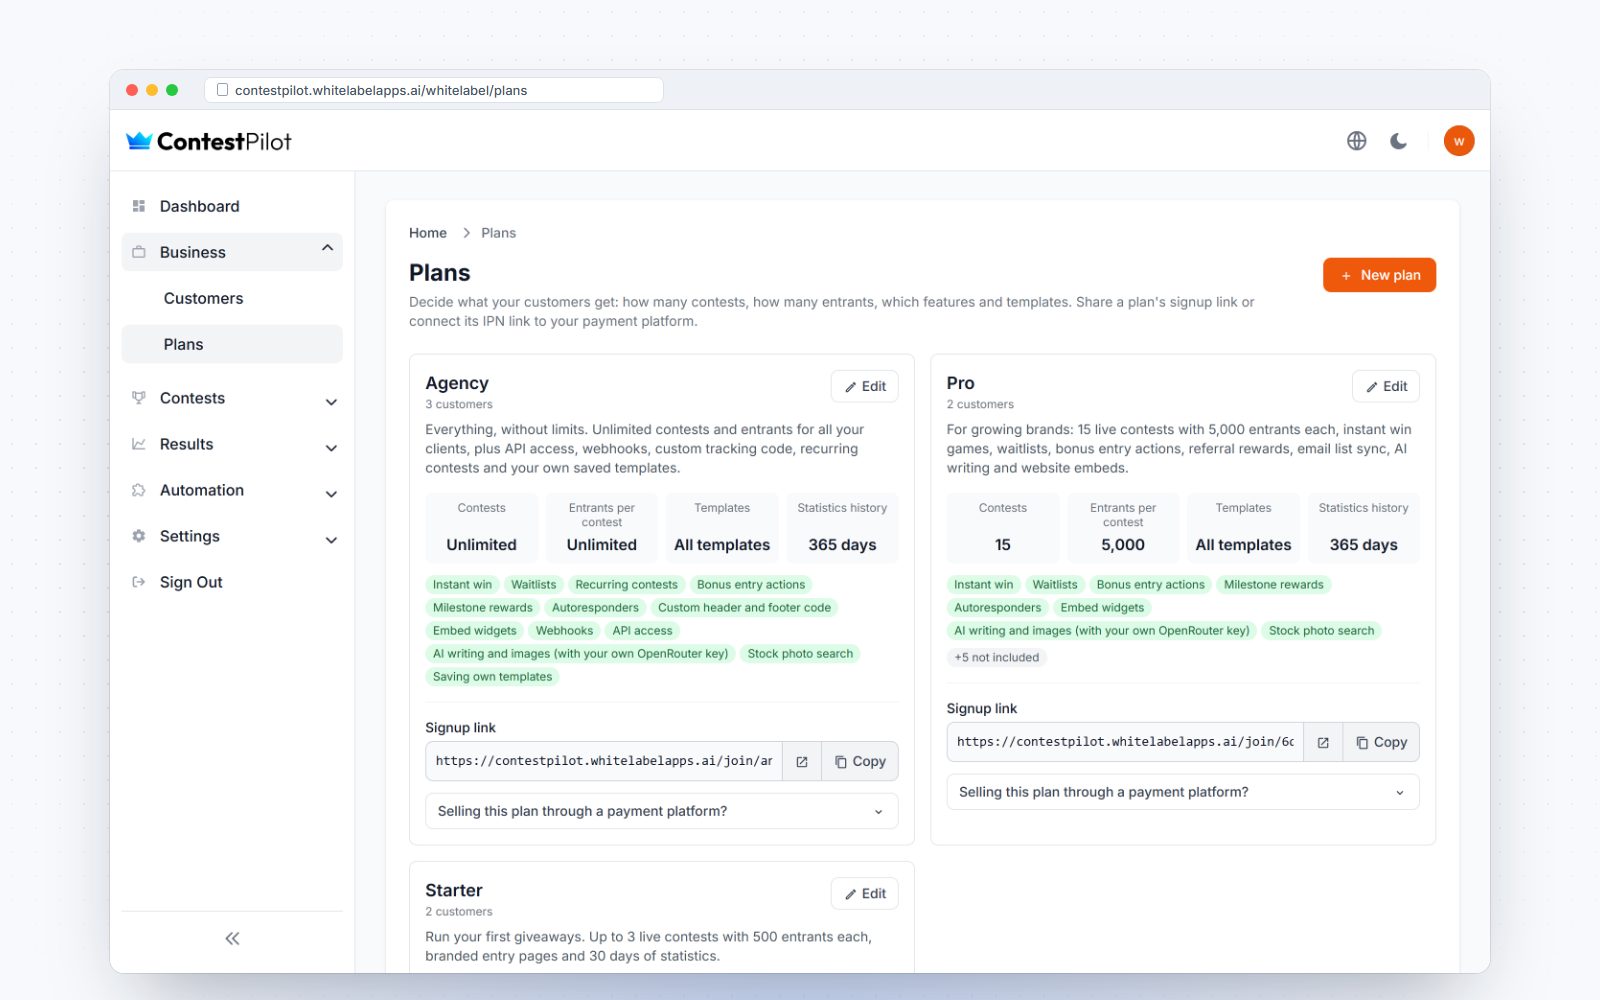Expand the Automation sidebar section
Image resolution: width=1600 pixels, height=1000 pixels.
[232, 490]
